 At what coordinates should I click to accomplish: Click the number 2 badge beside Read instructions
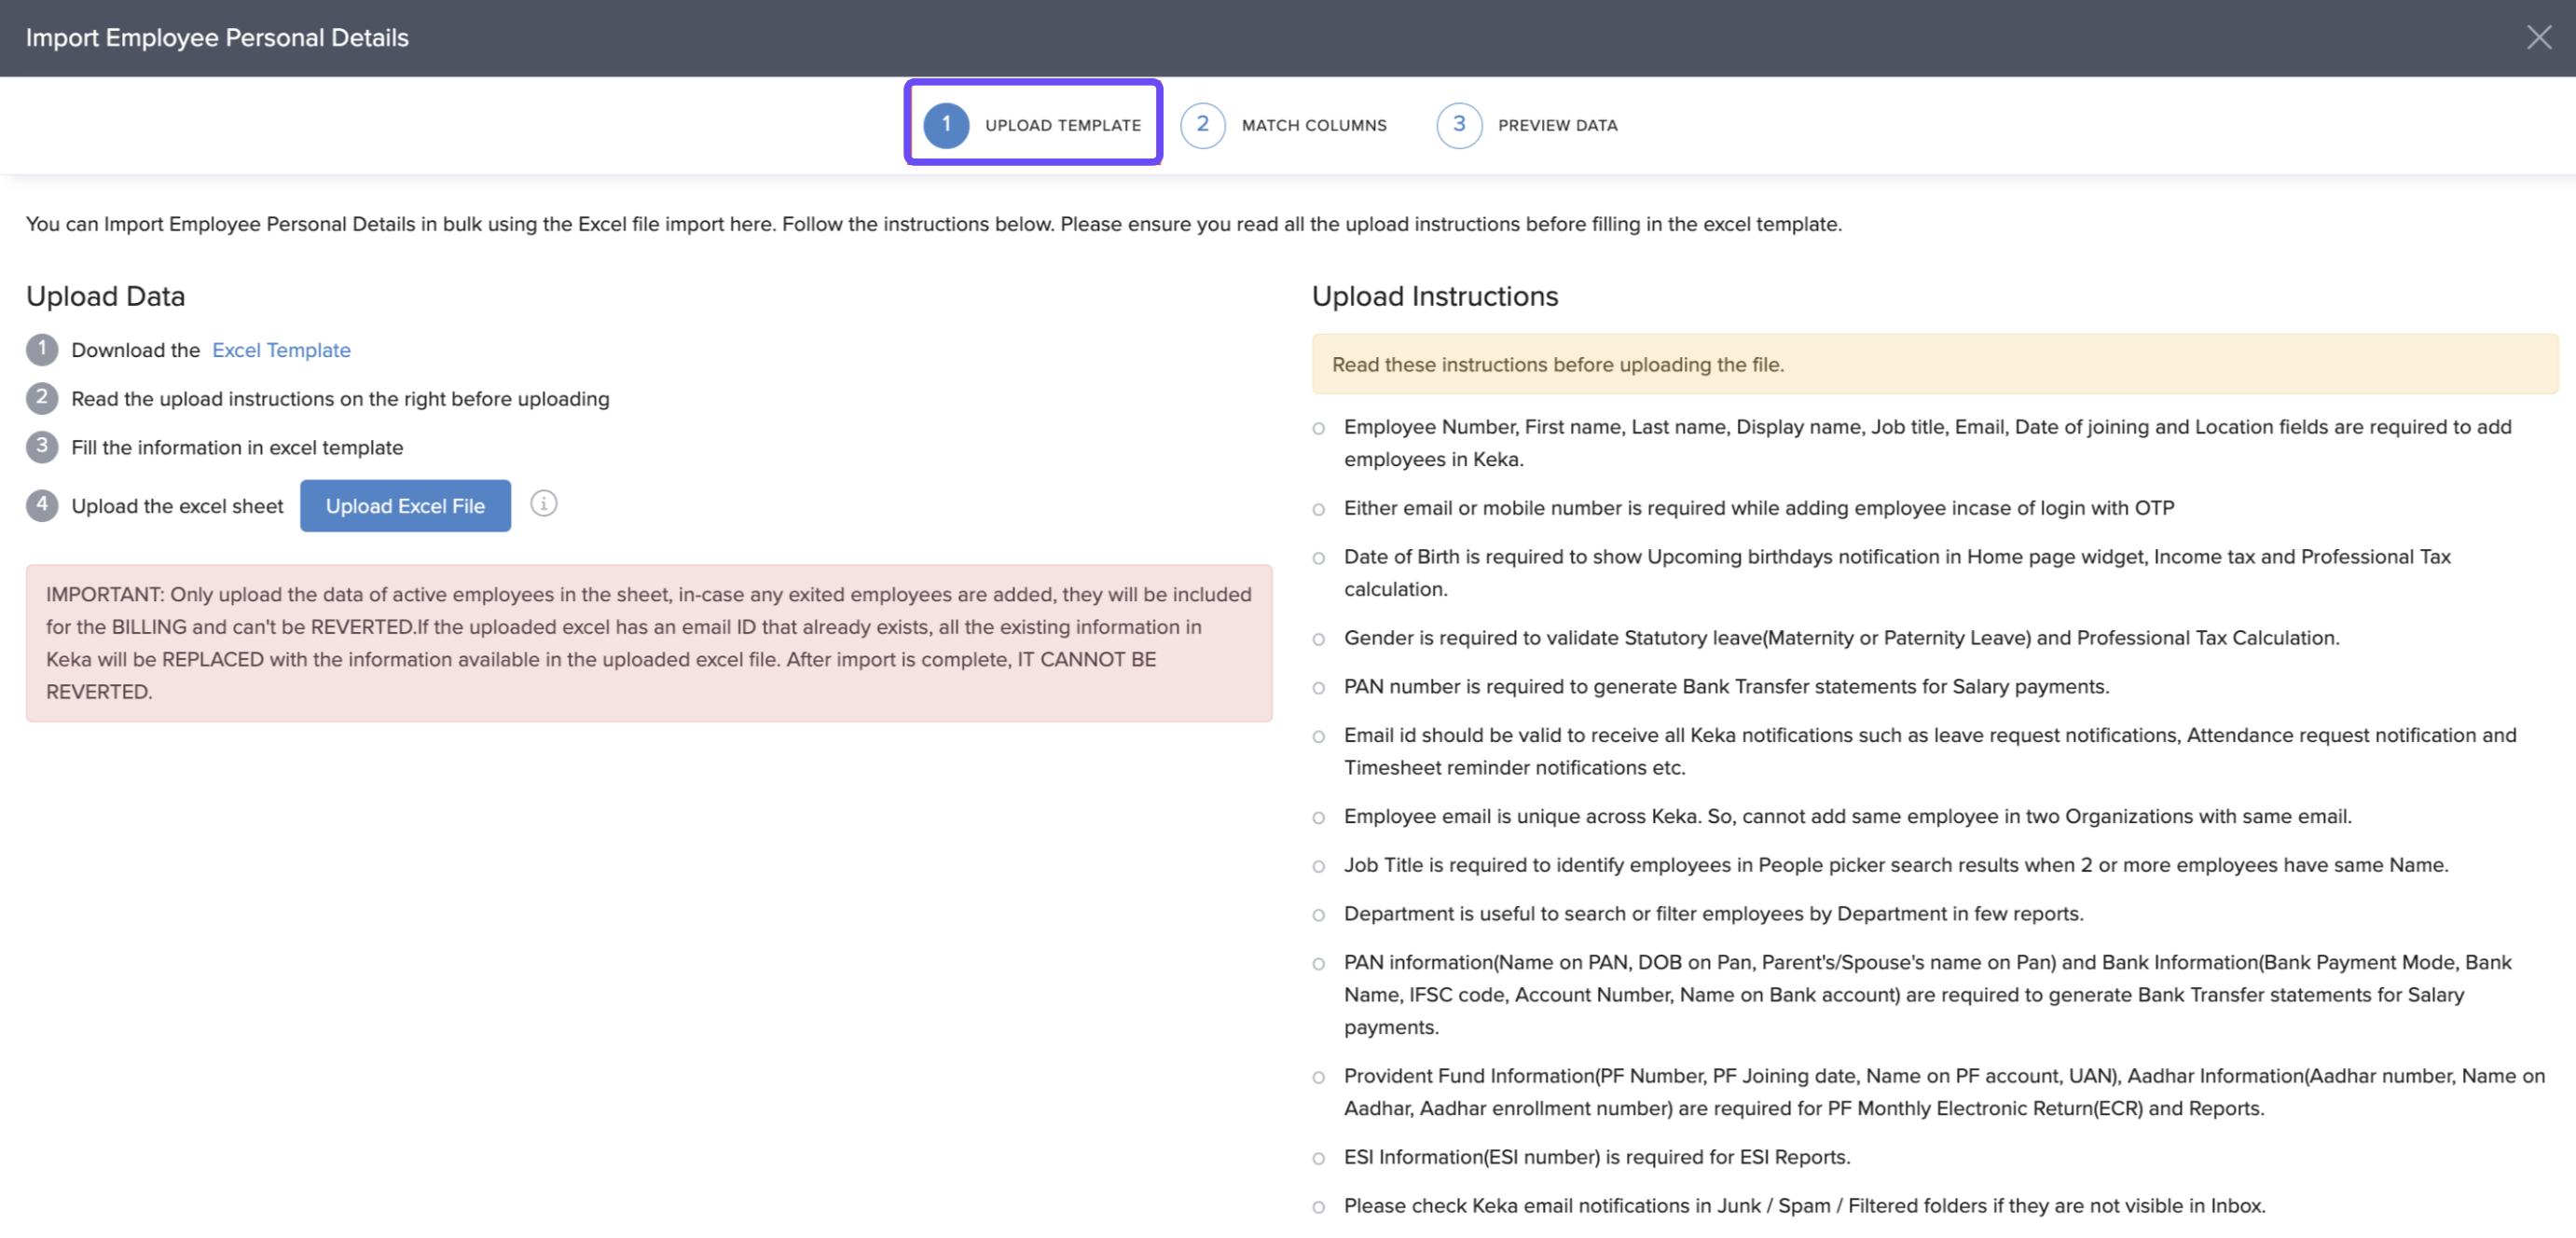(42, 398)
